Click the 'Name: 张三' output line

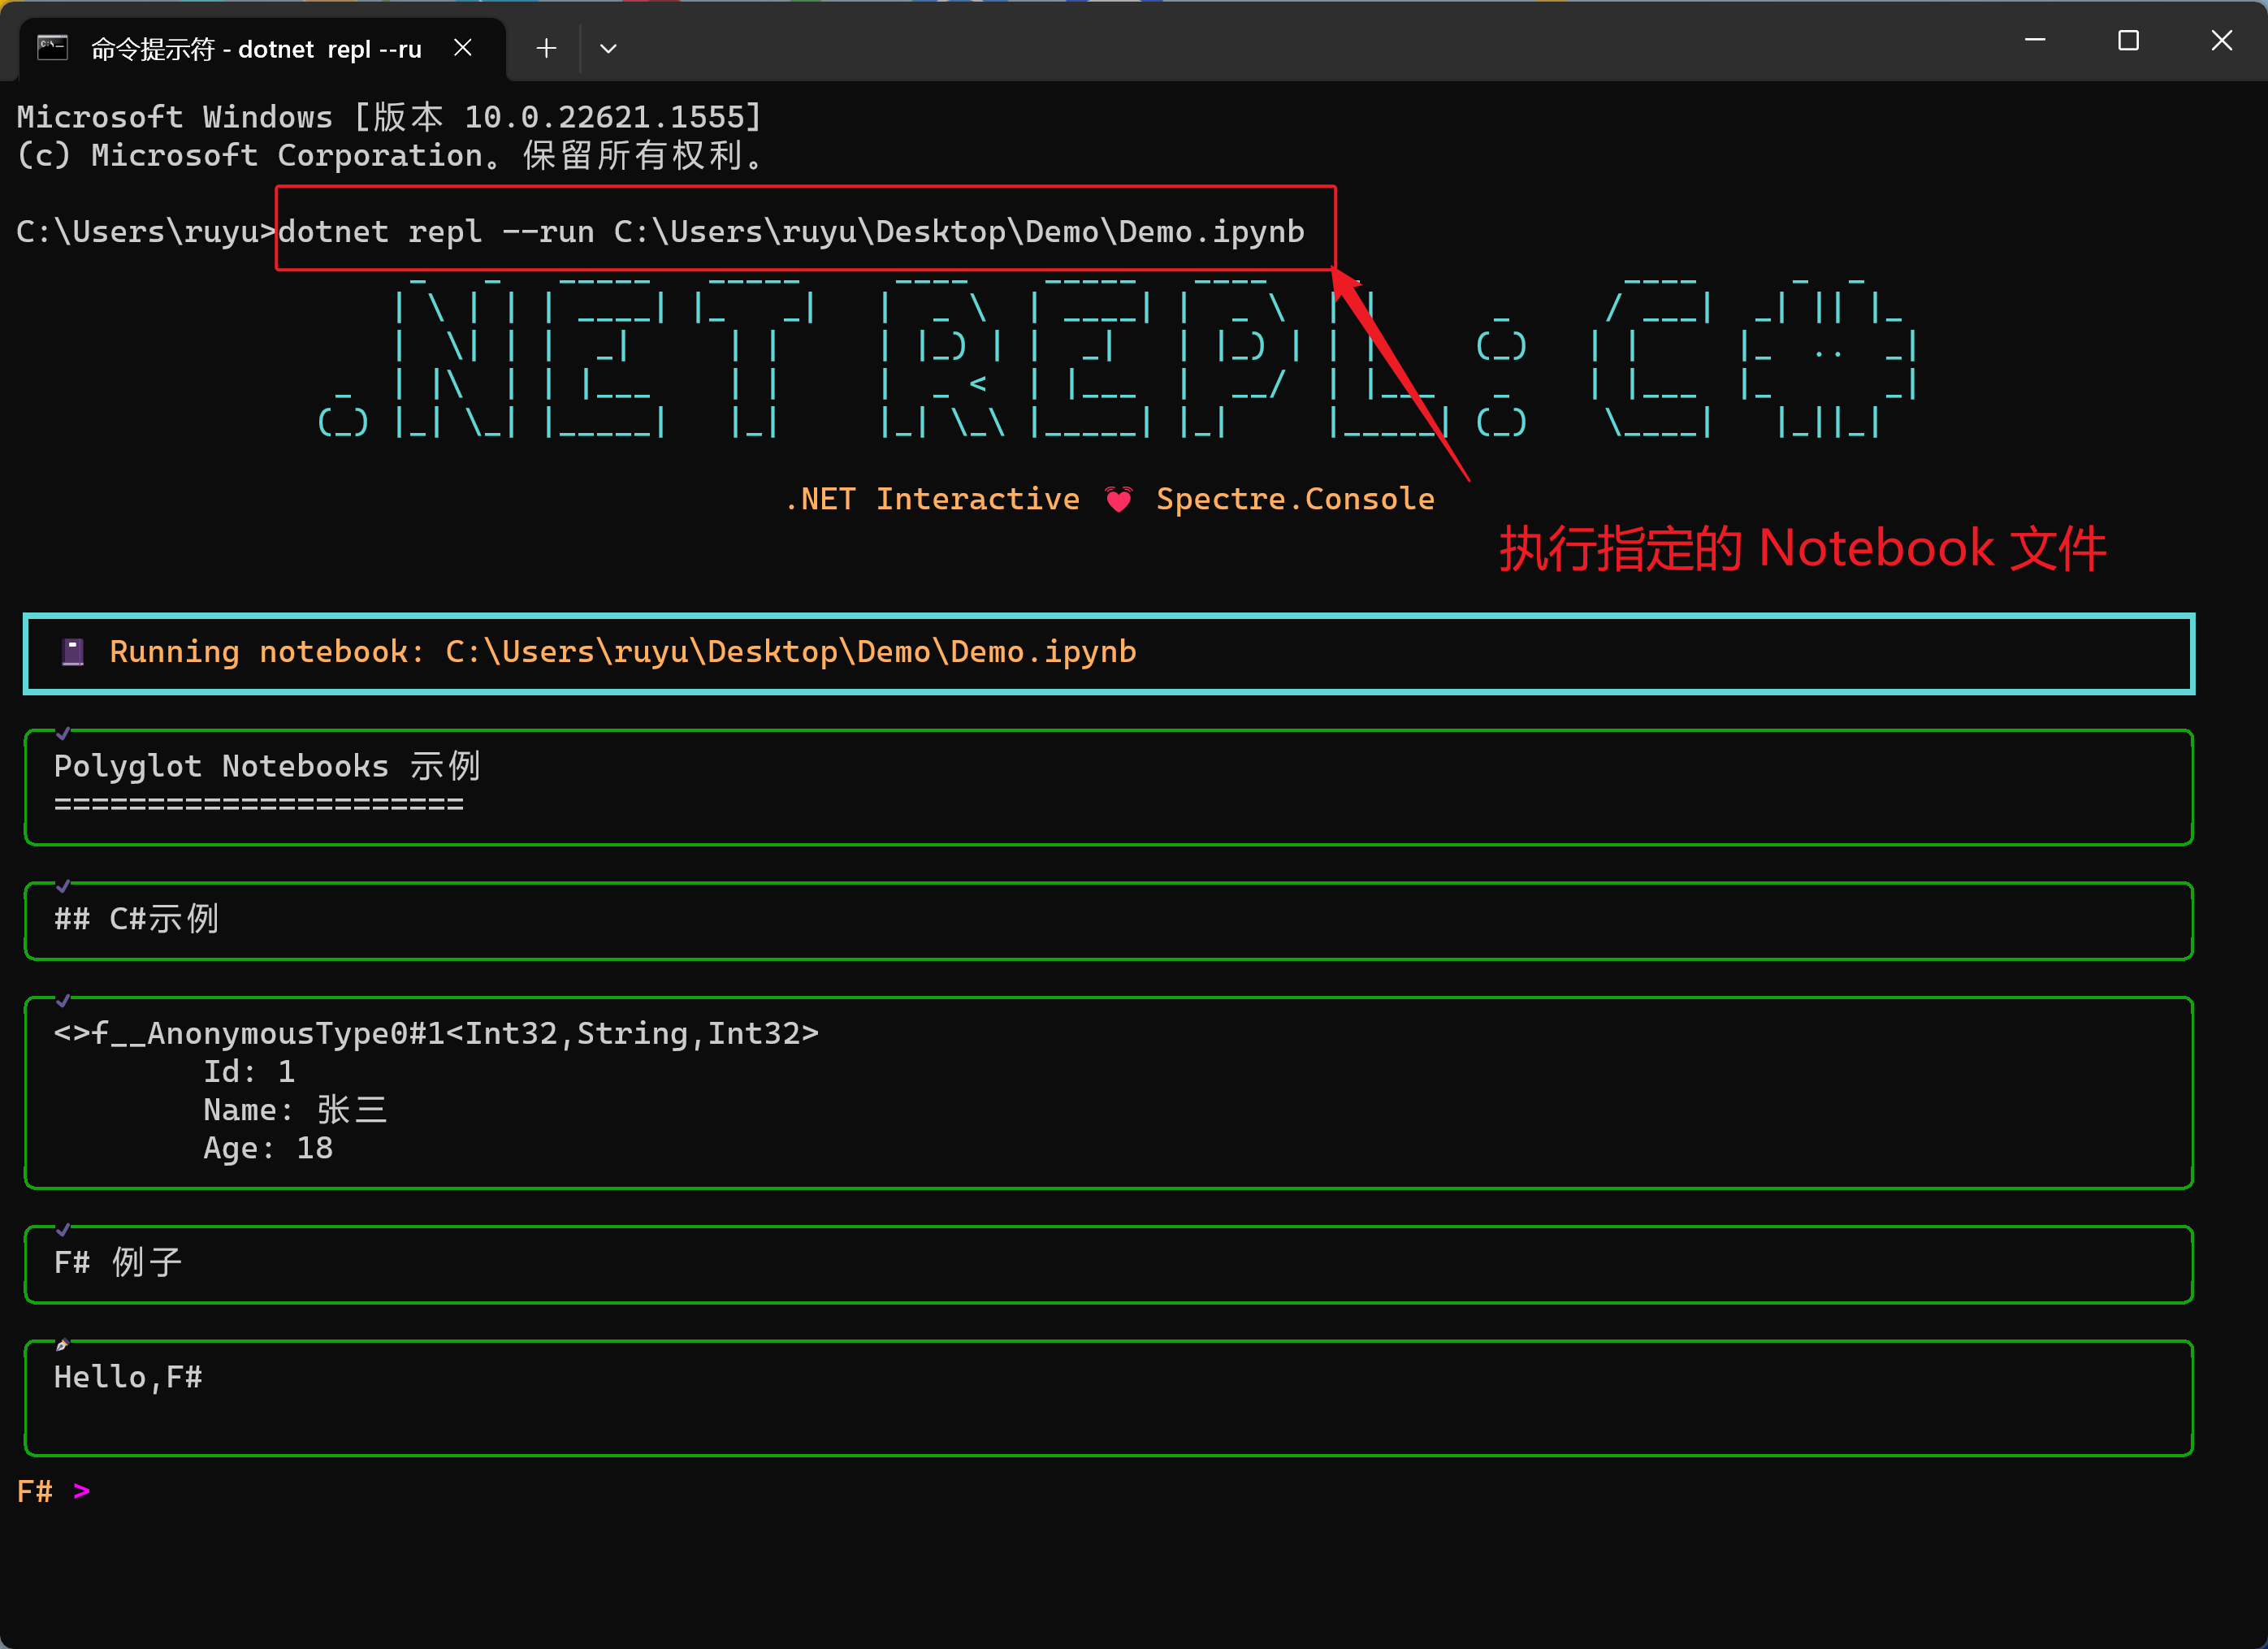coord(295,1110)
